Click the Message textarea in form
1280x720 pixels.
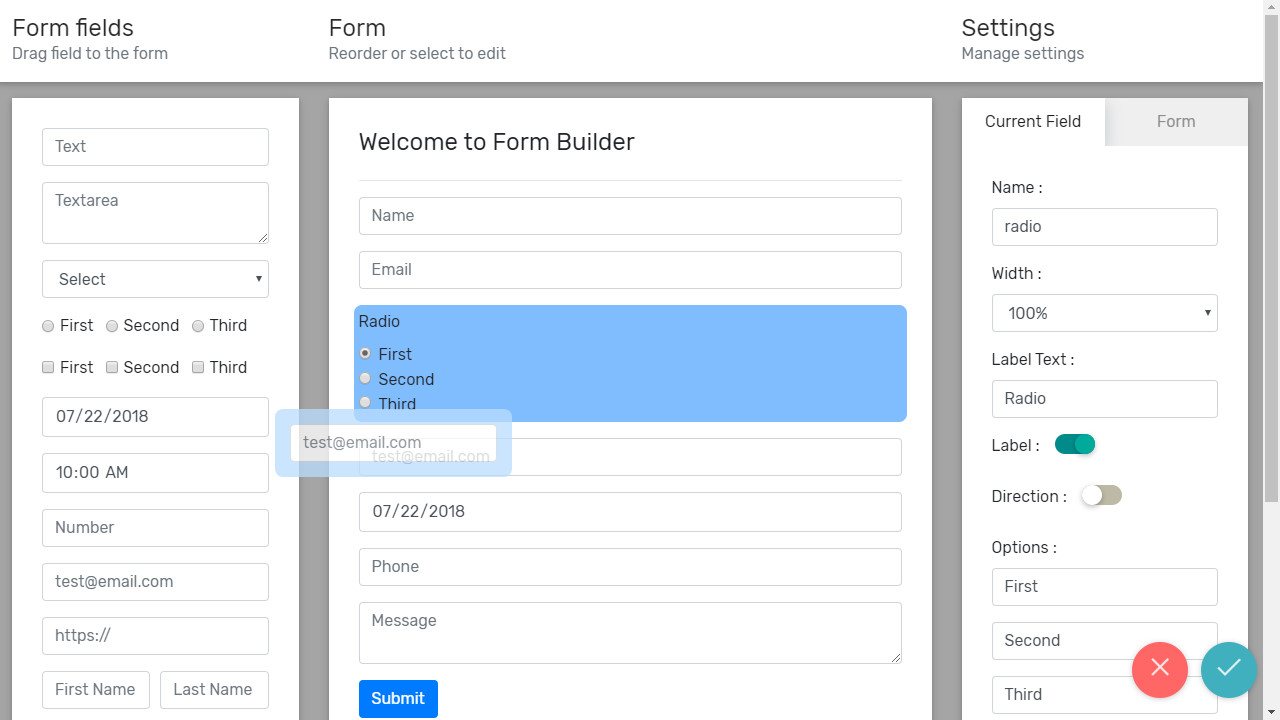[630, 632]
